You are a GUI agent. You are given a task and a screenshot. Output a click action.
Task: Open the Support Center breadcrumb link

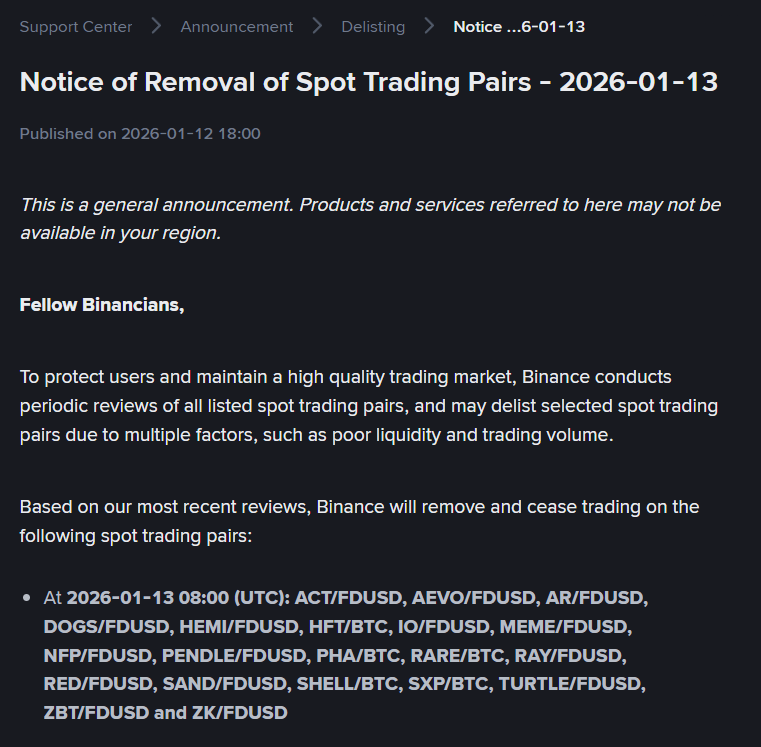coord(76,27)
